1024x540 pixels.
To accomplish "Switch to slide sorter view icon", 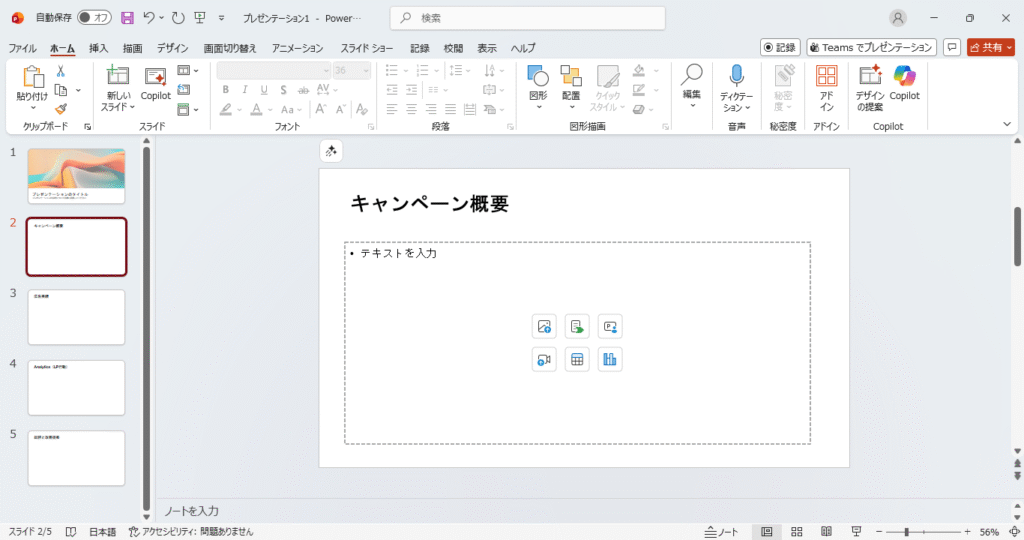I will (x=797, y=532).
